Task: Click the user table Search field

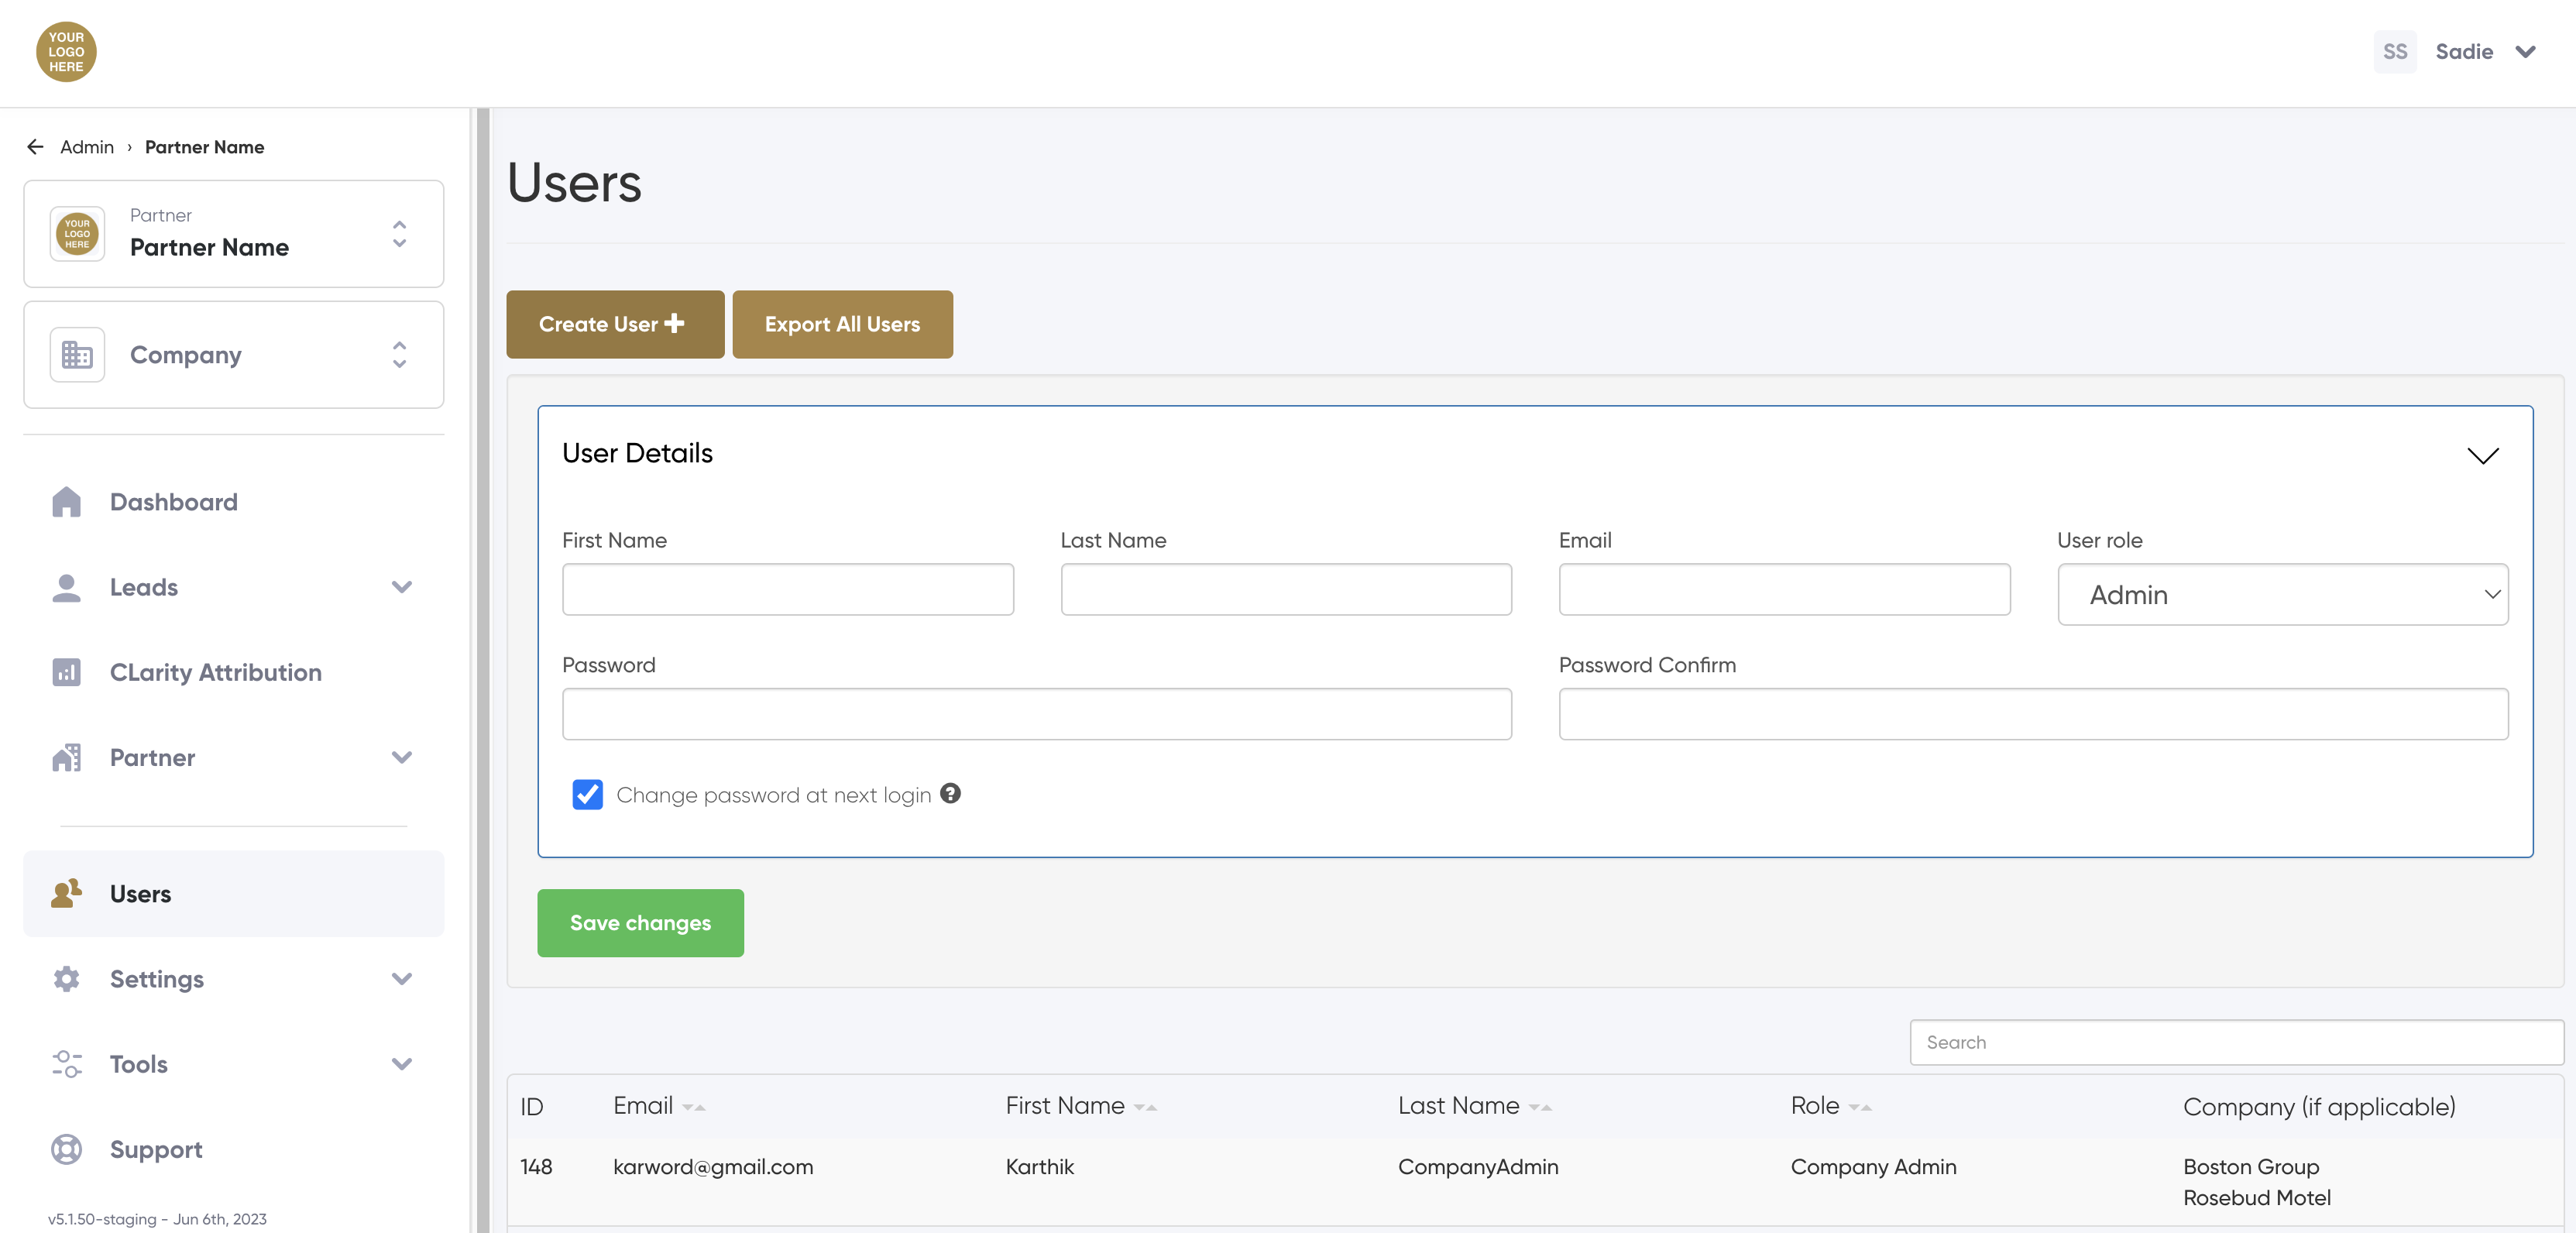Action: coord(2236,1042)
